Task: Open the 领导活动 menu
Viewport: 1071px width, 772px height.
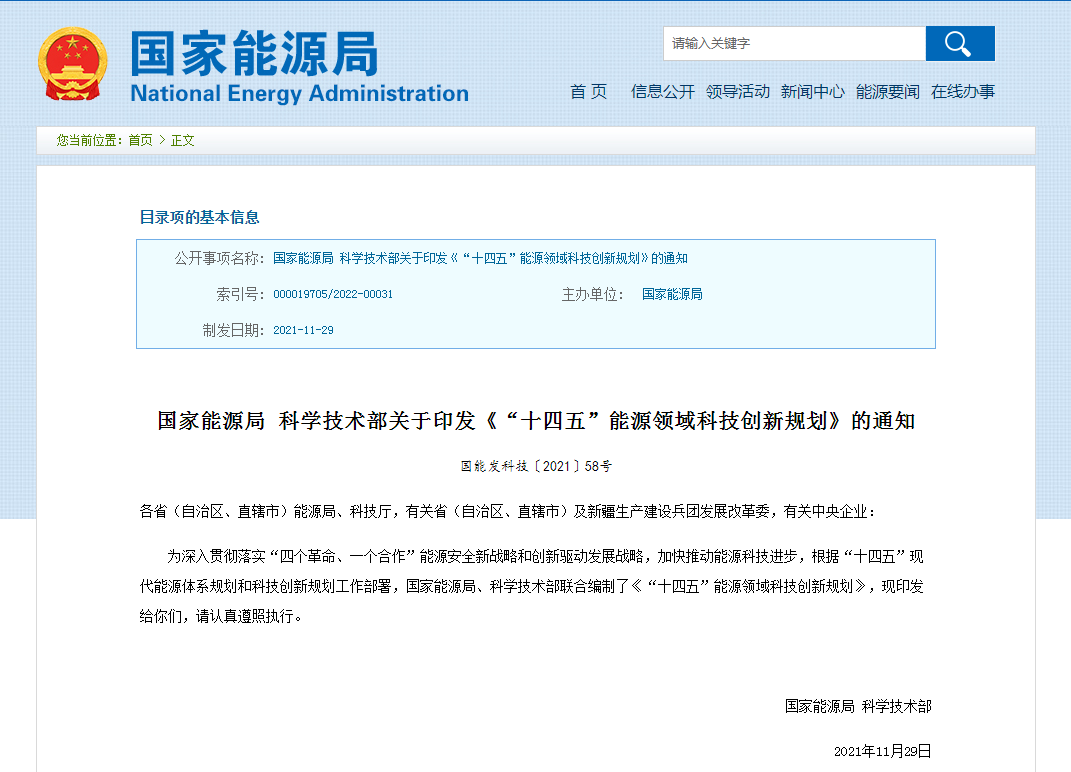Action: click(738, 91)
